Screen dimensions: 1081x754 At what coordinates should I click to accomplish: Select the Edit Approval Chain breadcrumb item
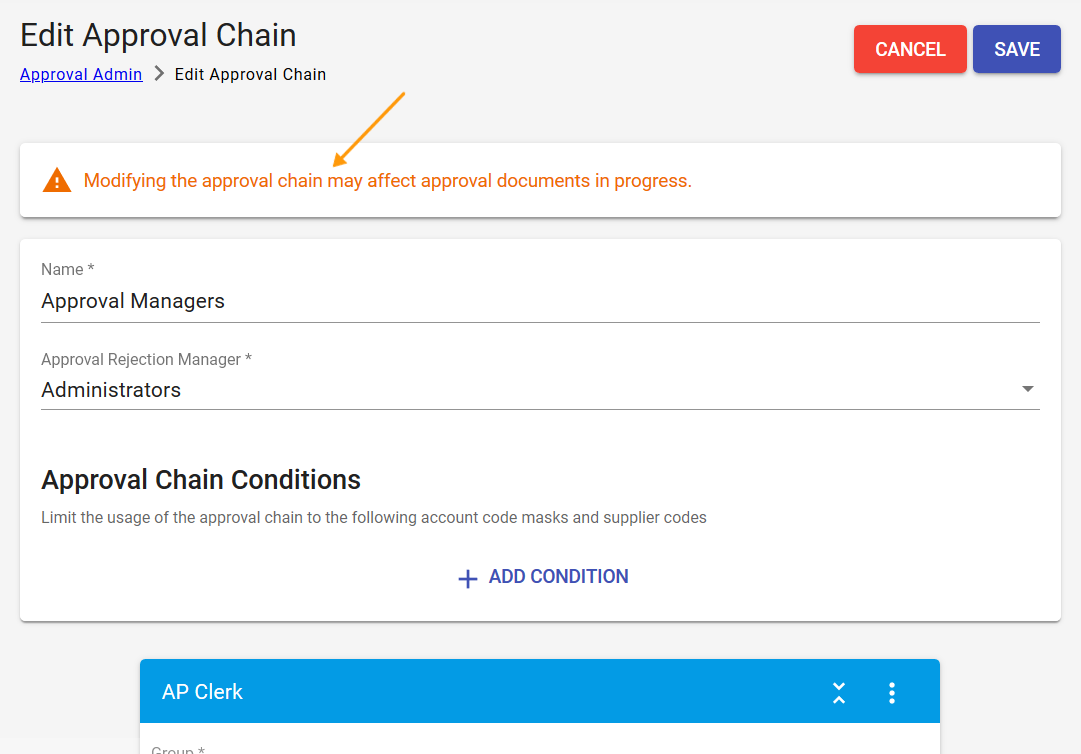coord(250,74)
